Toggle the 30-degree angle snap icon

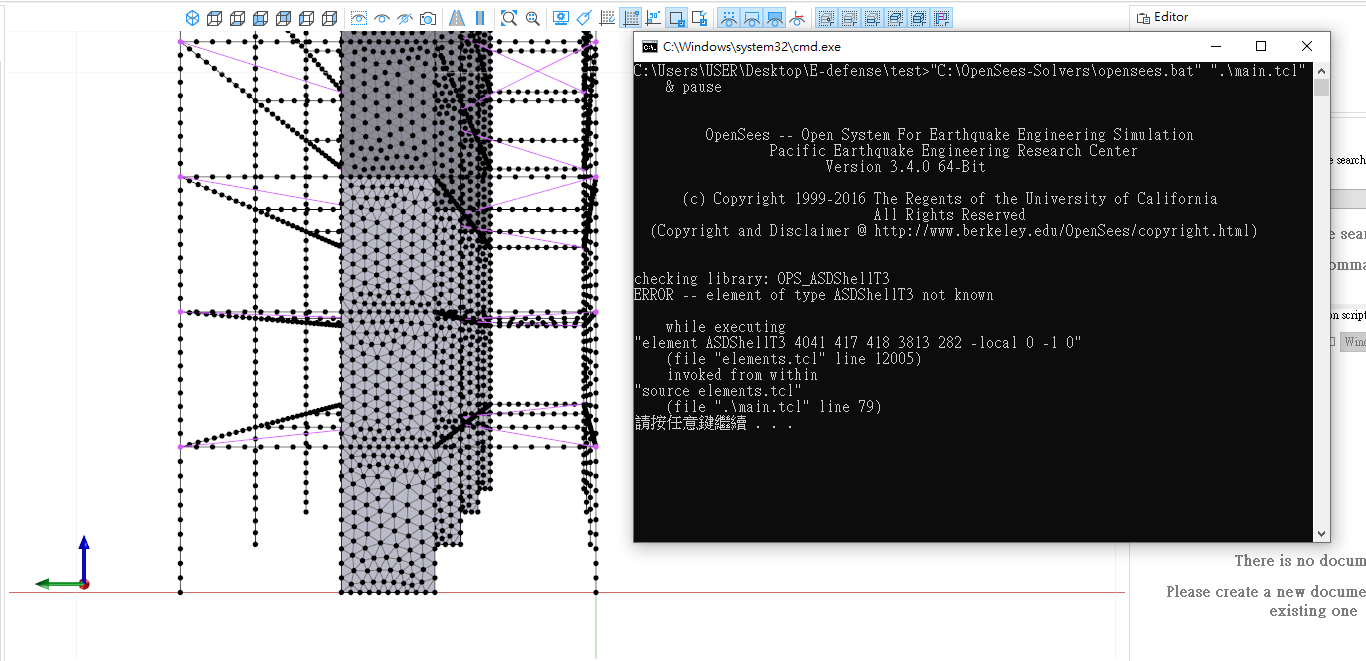(x=653, y=18)
